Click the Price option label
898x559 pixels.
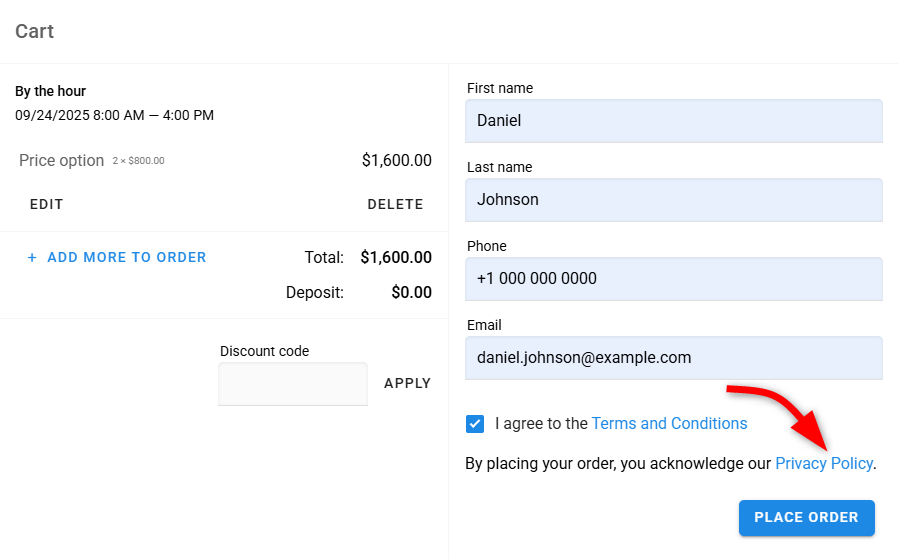(61, 161)
